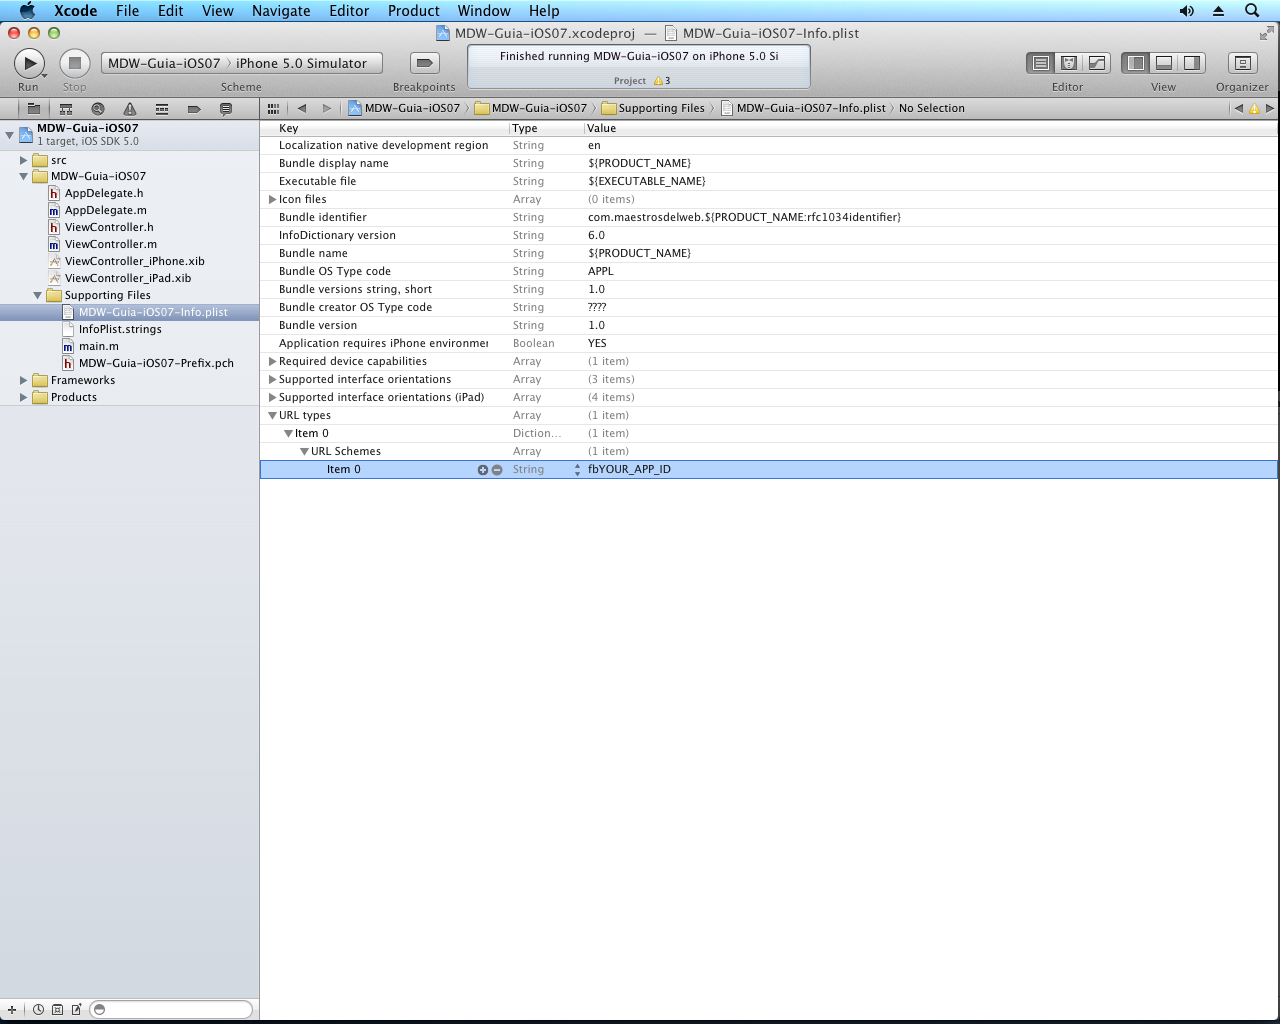The image size is (1280, 1024).
Task: Remove the Item 0 row with minus button
Action: (x=497, y=470)
